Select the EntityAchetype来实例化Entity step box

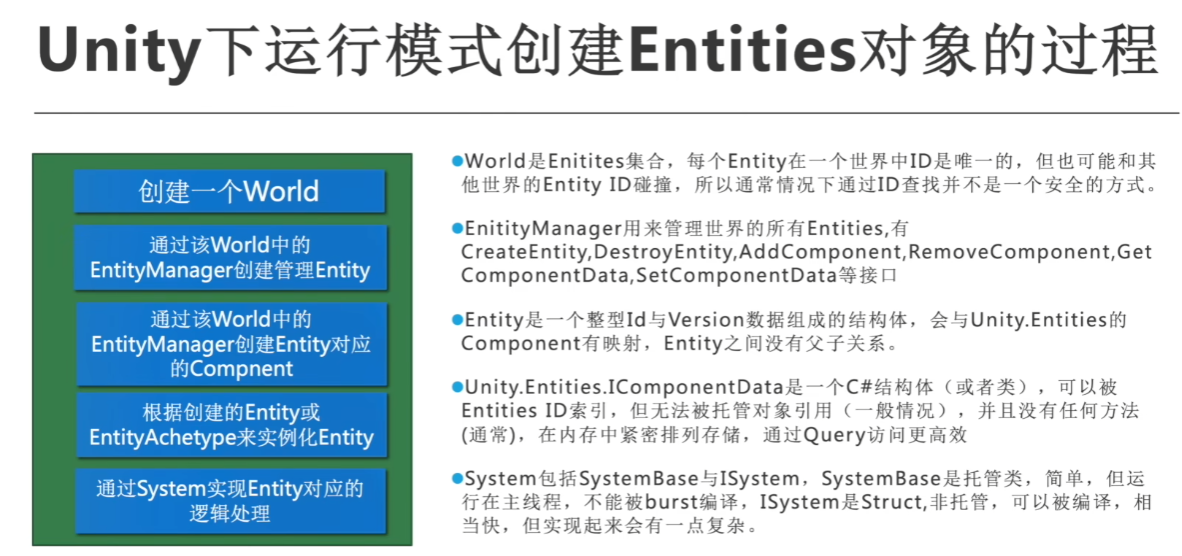coord(229,425)
